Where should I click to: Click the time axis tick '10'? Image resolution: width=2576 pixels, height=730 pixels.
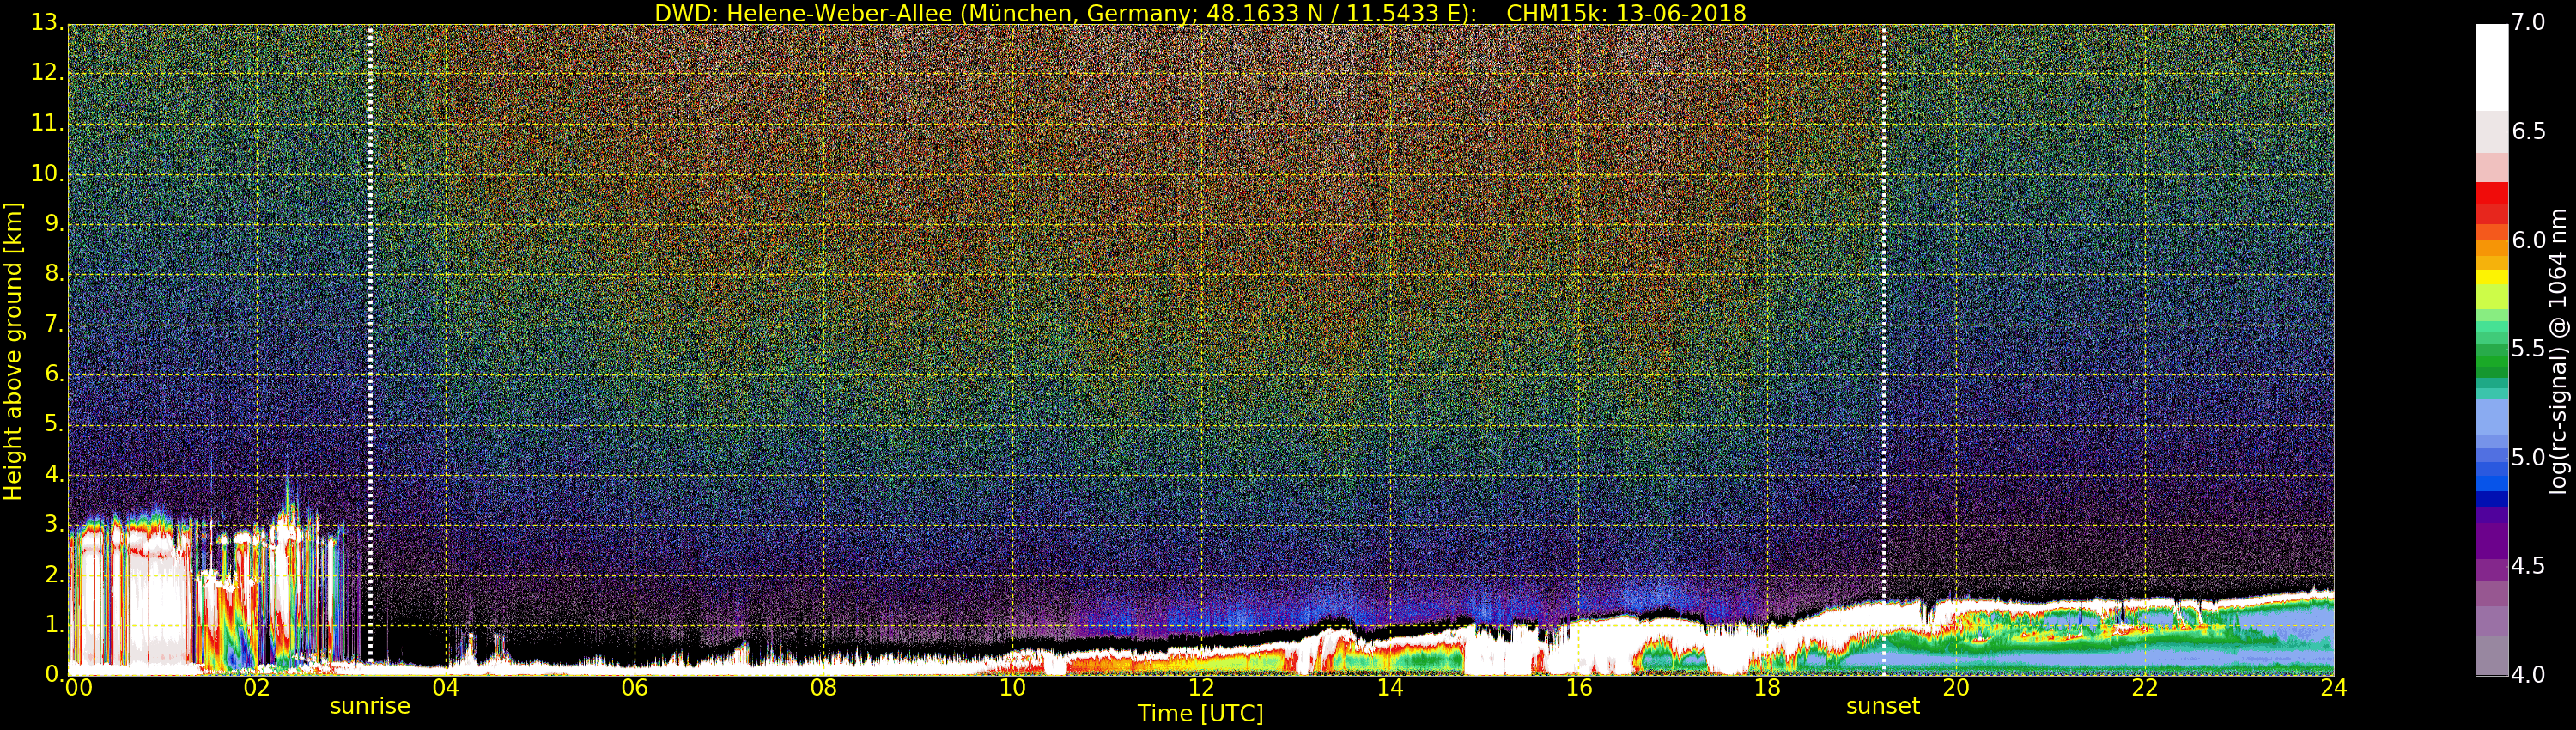(1012, 688)
